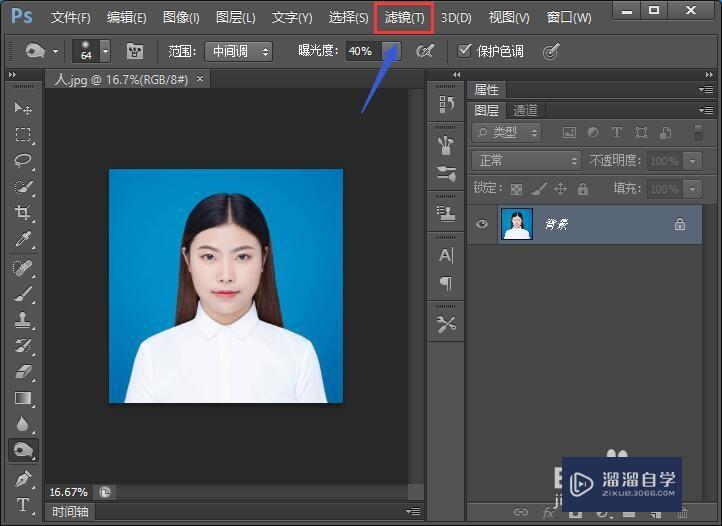Open the 曝光度 slider dropdown

point(392,51)
